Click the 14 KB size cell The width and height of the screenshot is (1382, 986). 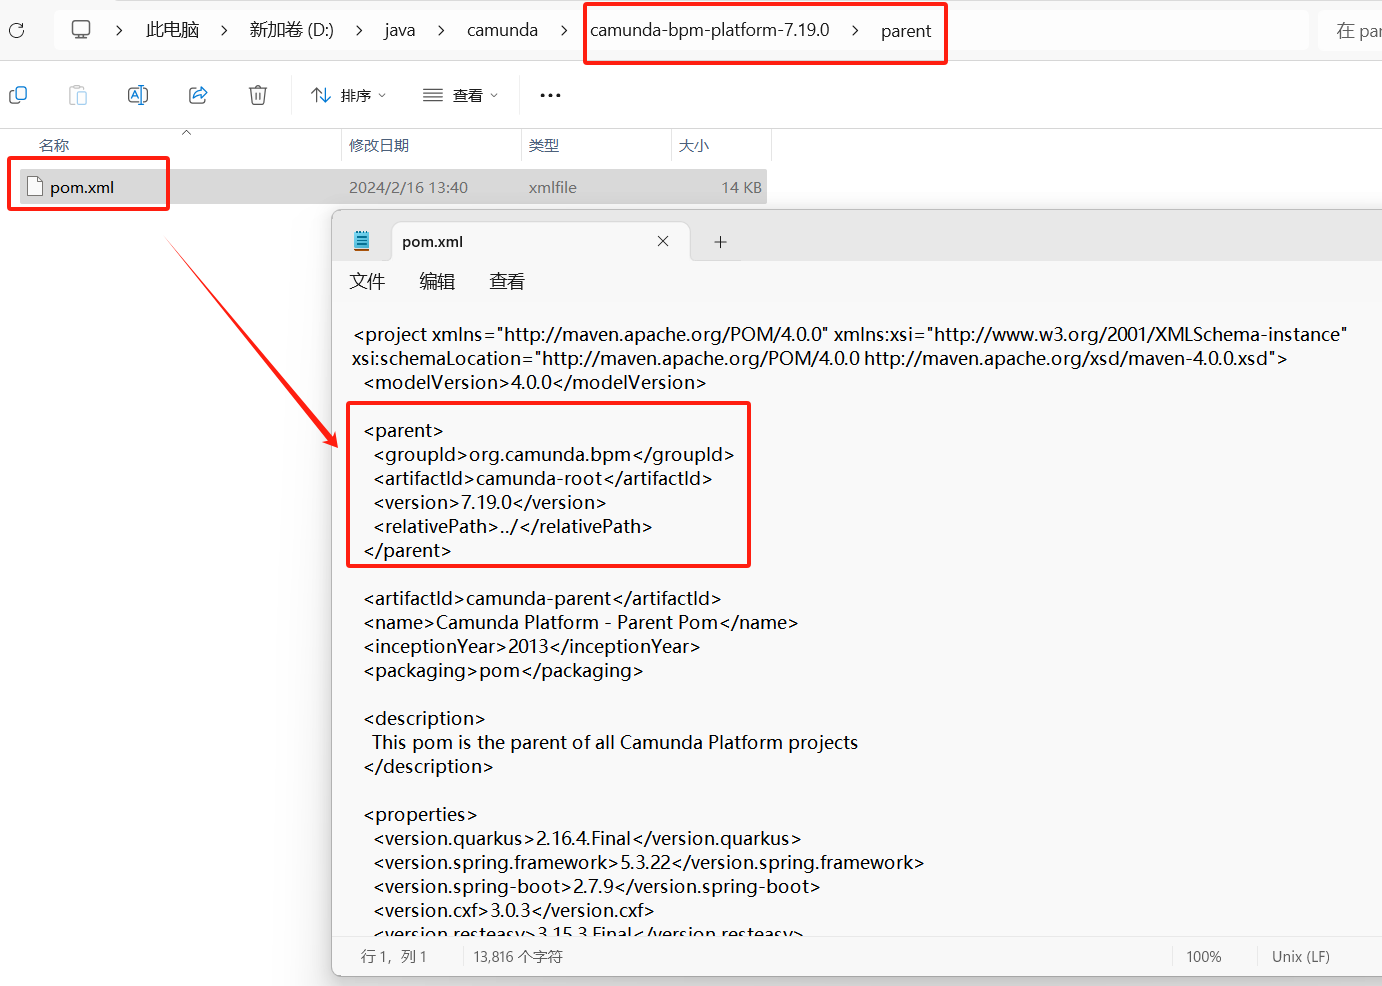pos(742,187)
